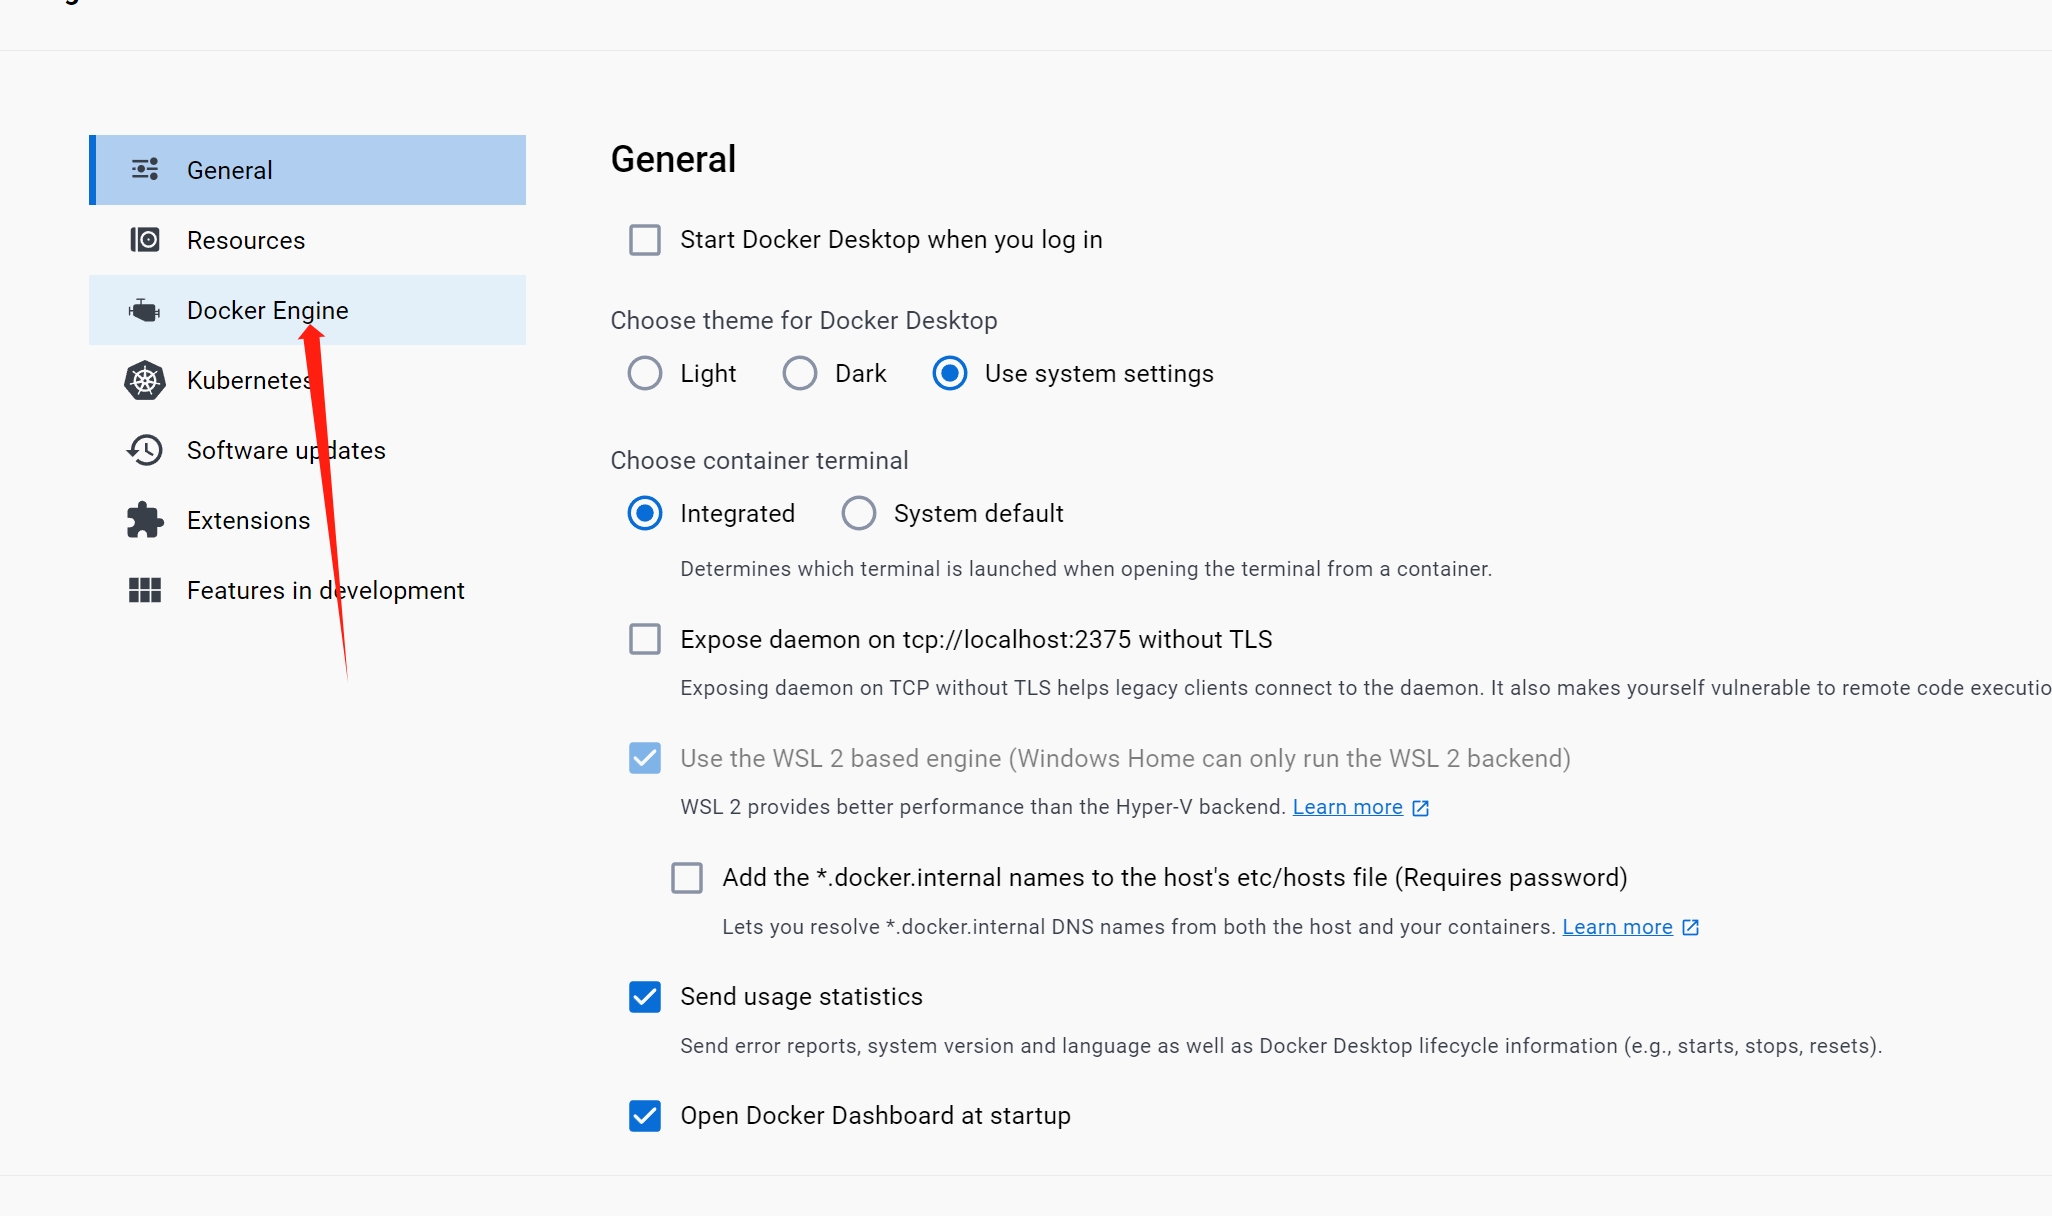Click 'Choose theme for Docker Desktop' label
This screenshot has height=1216, width=2052.
804,320
